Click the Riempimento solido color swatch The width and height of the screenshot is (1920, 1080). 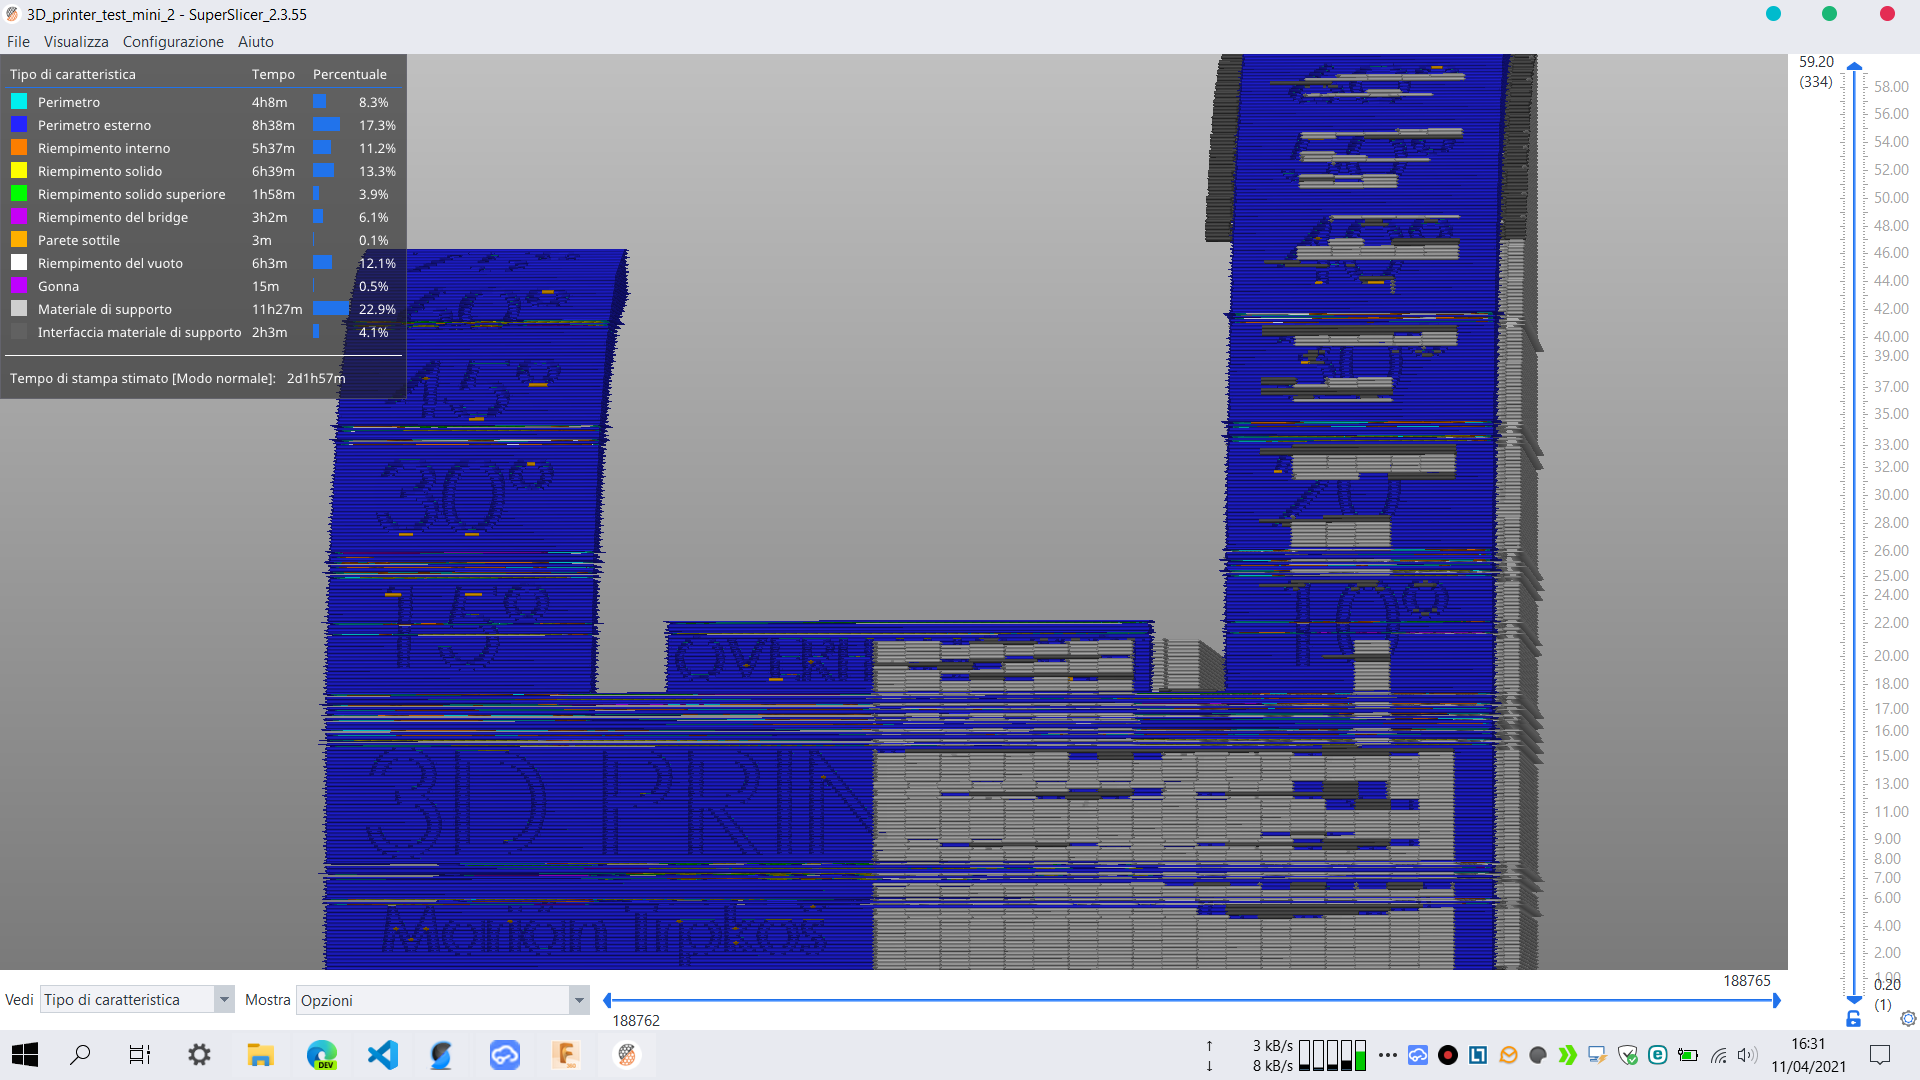[19, 171]
